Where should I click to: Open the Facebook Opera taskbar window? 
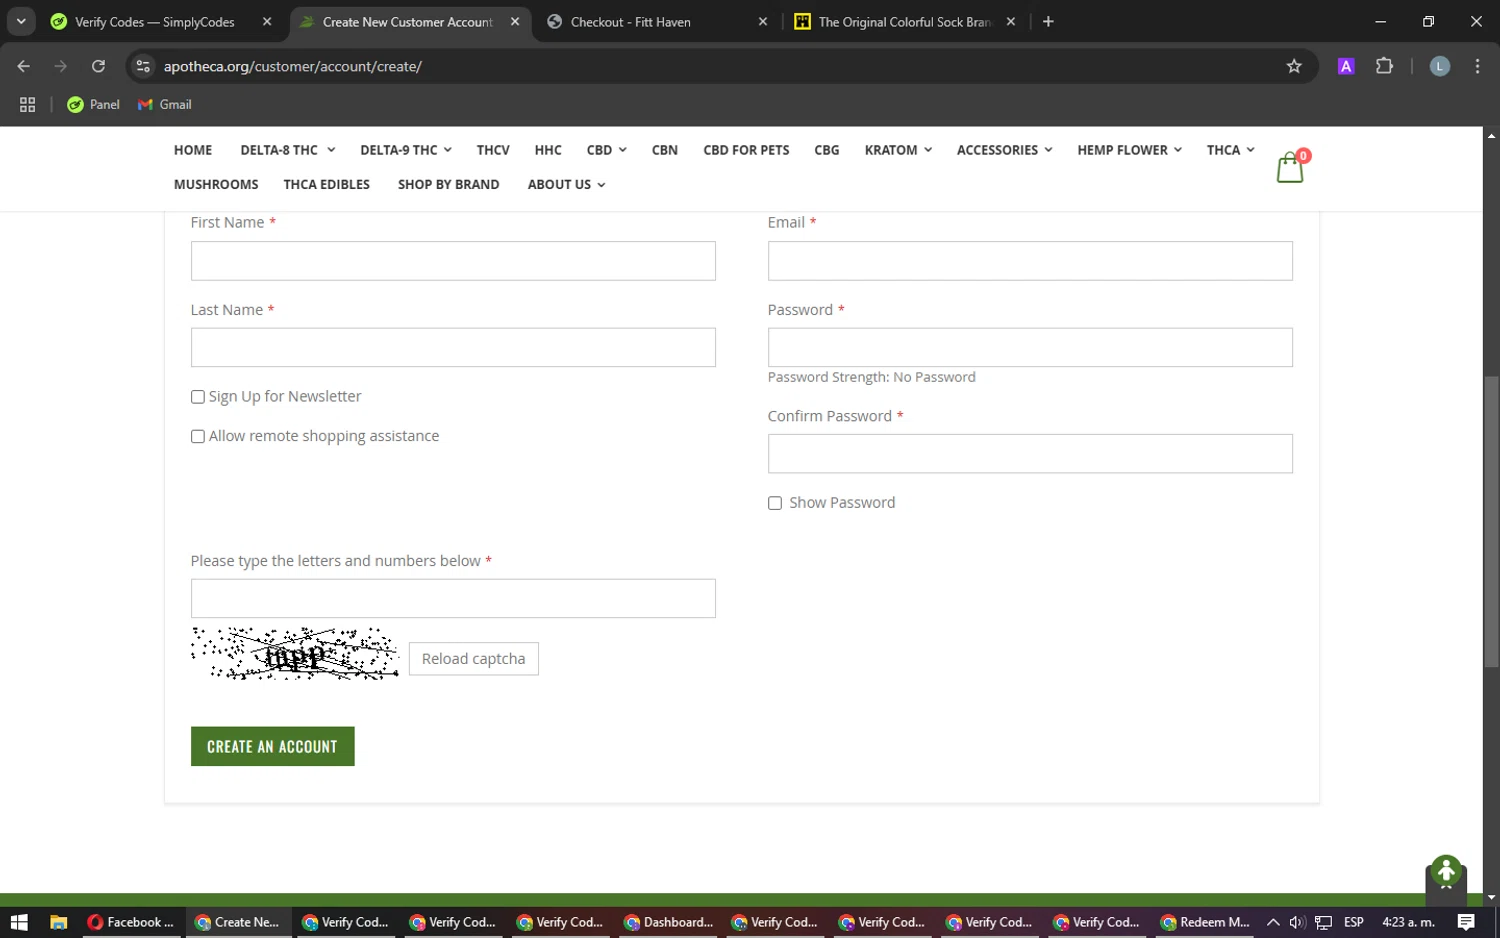131,922
